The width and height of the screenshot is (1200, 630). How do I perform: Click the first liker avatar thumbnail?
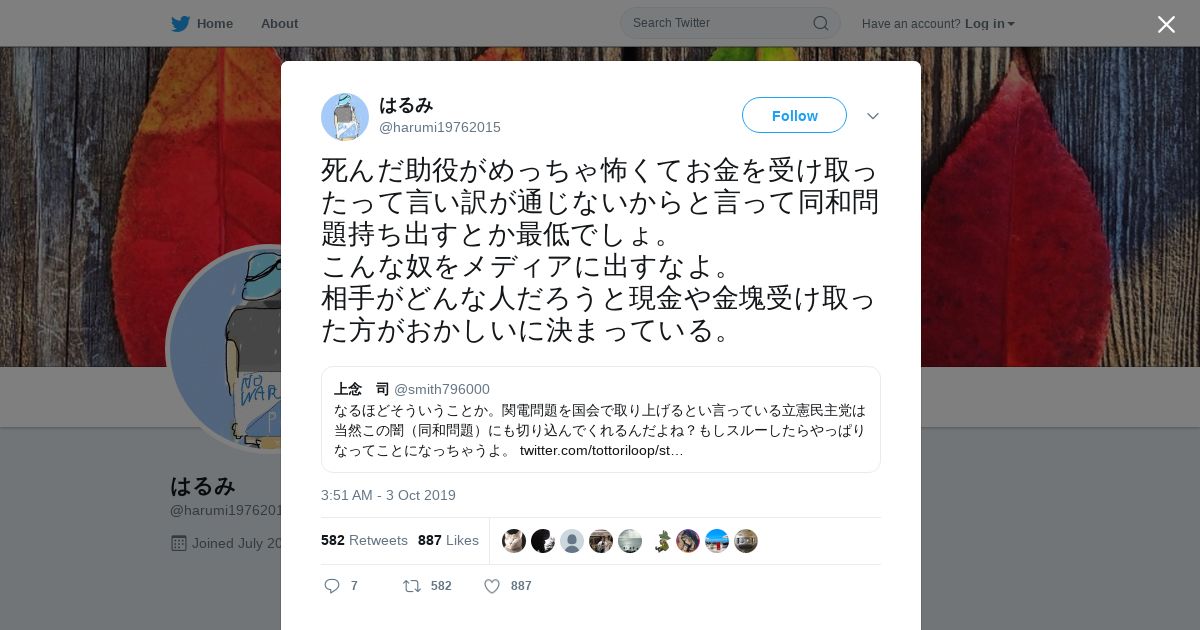(x=514, y=541)
